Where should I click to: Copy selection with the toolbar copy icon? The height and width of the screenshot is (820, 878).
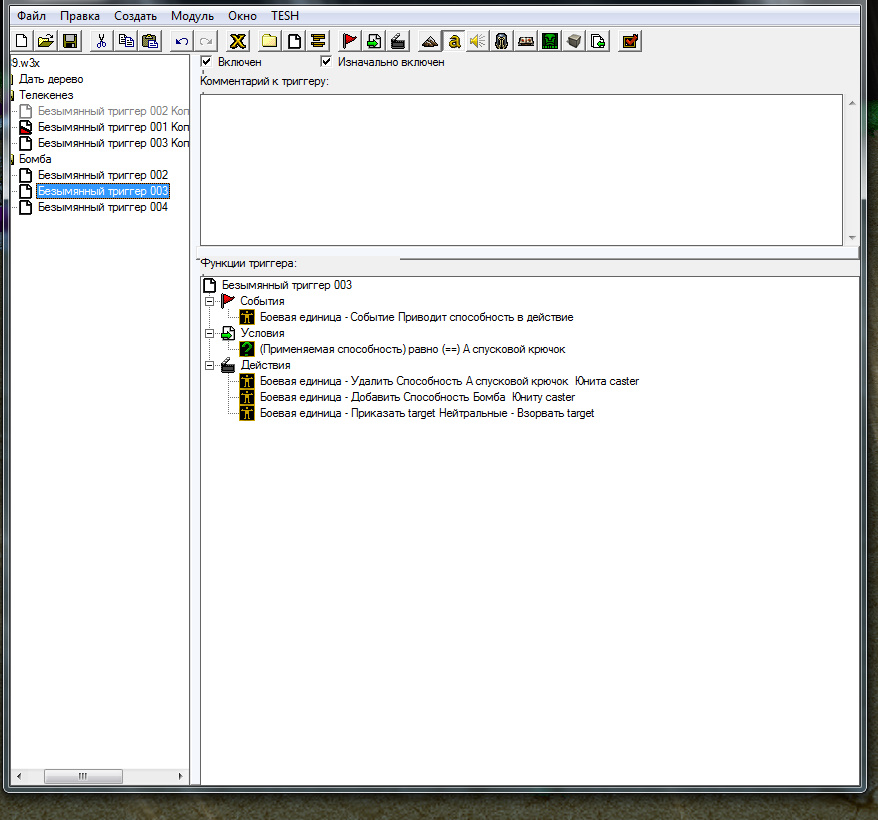point(126,41)
